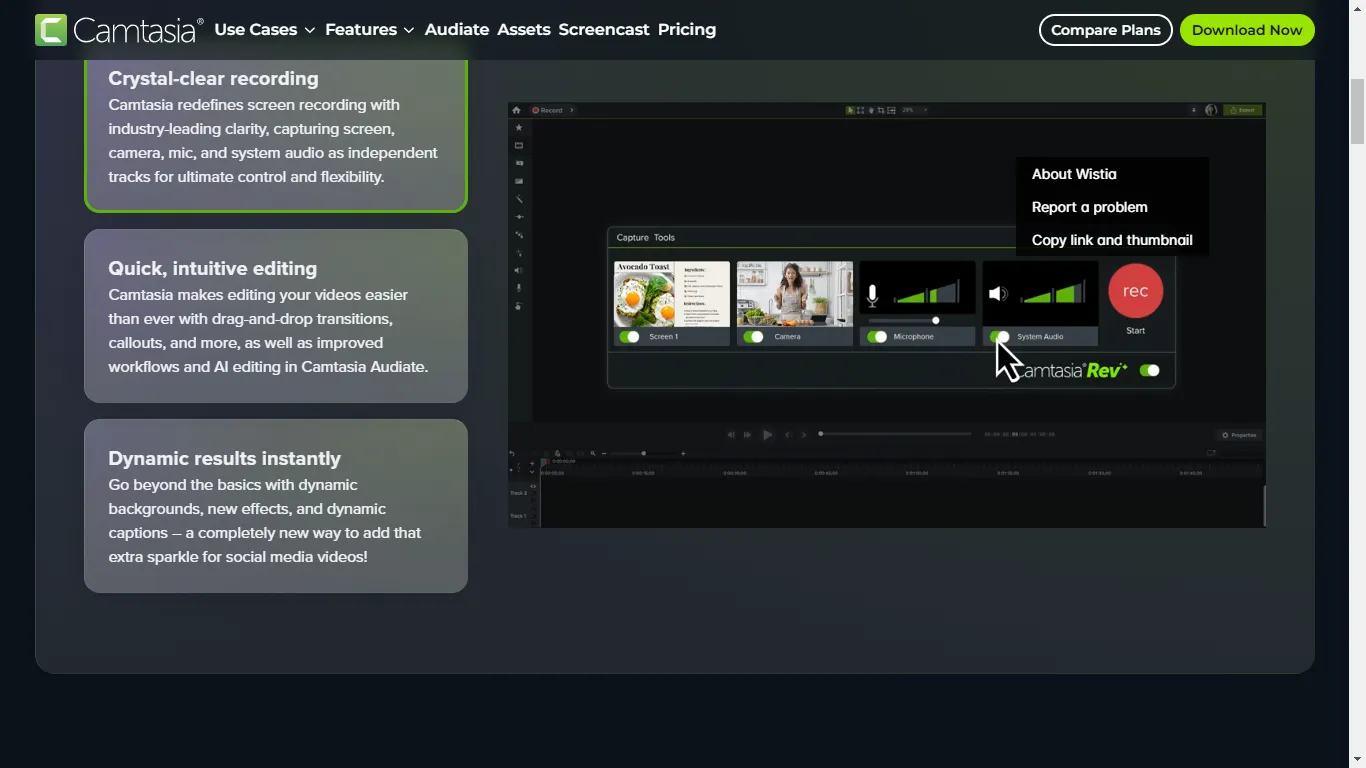Select the Dynamic results instantly card

(276, 506)
